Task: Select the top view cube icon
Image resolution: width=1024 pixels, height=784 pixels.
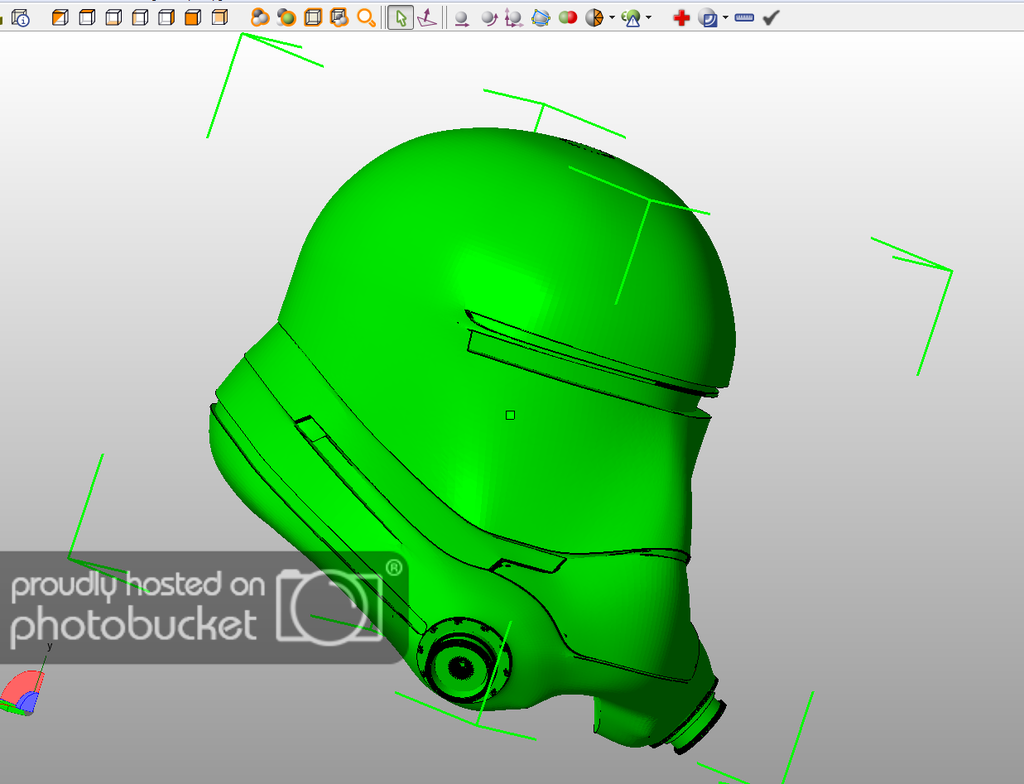Action: 87,18
